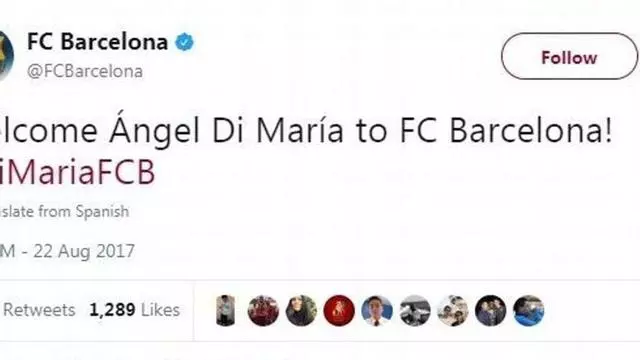Open the avatar of man in tie

(377, 311)
